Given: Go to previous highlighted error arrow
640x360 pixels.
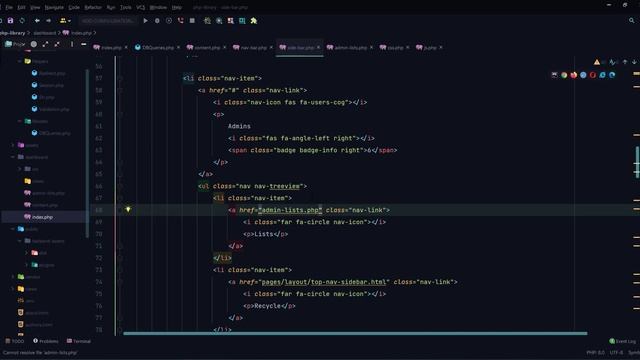Looking at the screenshot, I should pyautogui.click(x=625, y=62).
